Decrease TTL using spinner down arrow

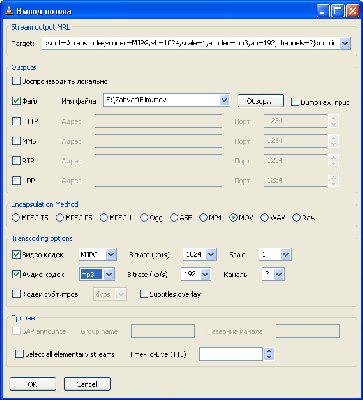tap(269, 357)
